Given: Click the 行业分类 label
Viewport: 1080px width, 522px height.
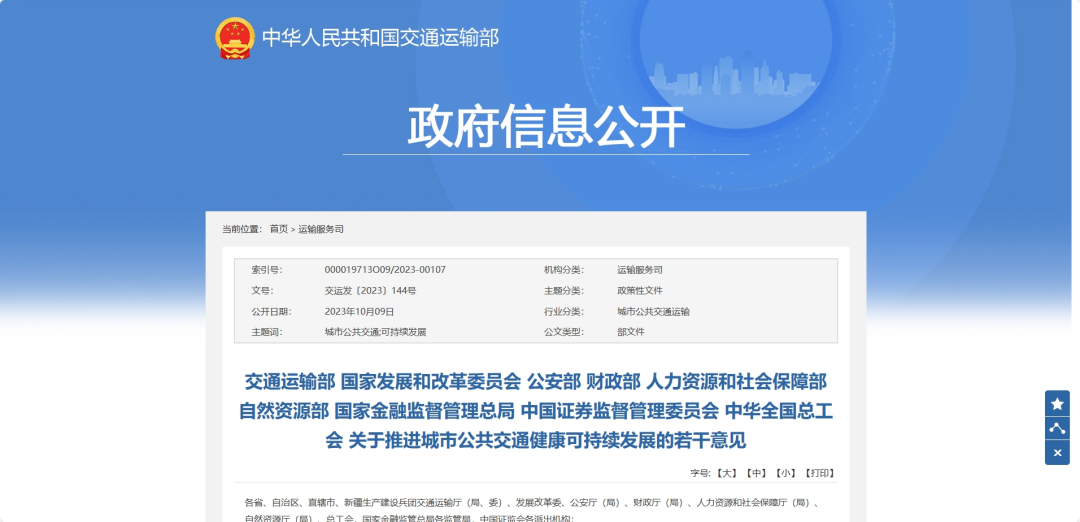Looking at the screenshot, I should point(563,311).
